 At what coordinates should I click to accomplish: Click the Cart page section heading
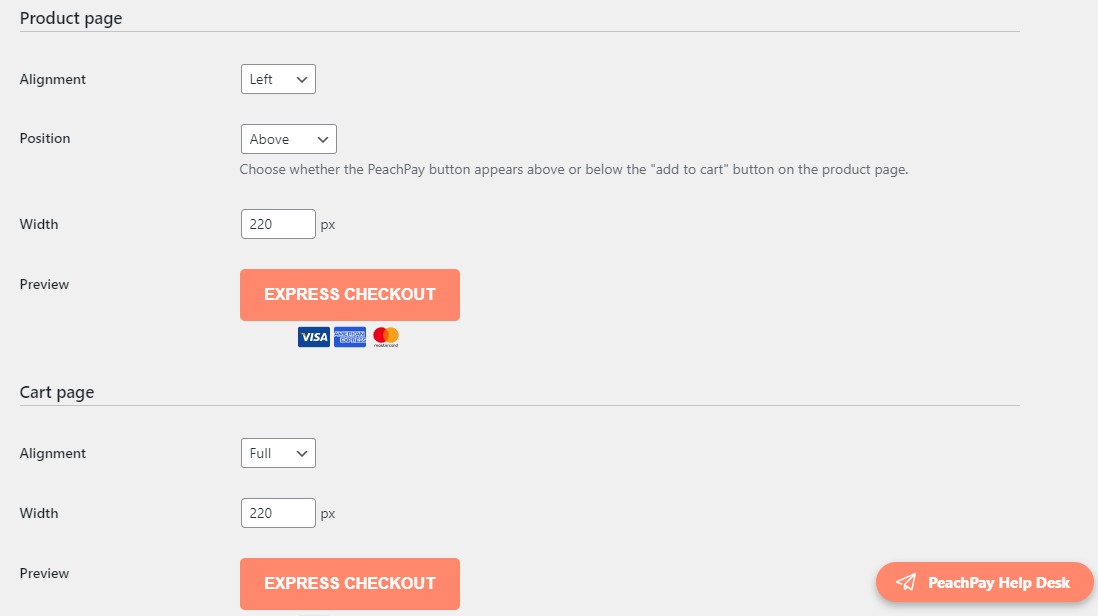57,392
